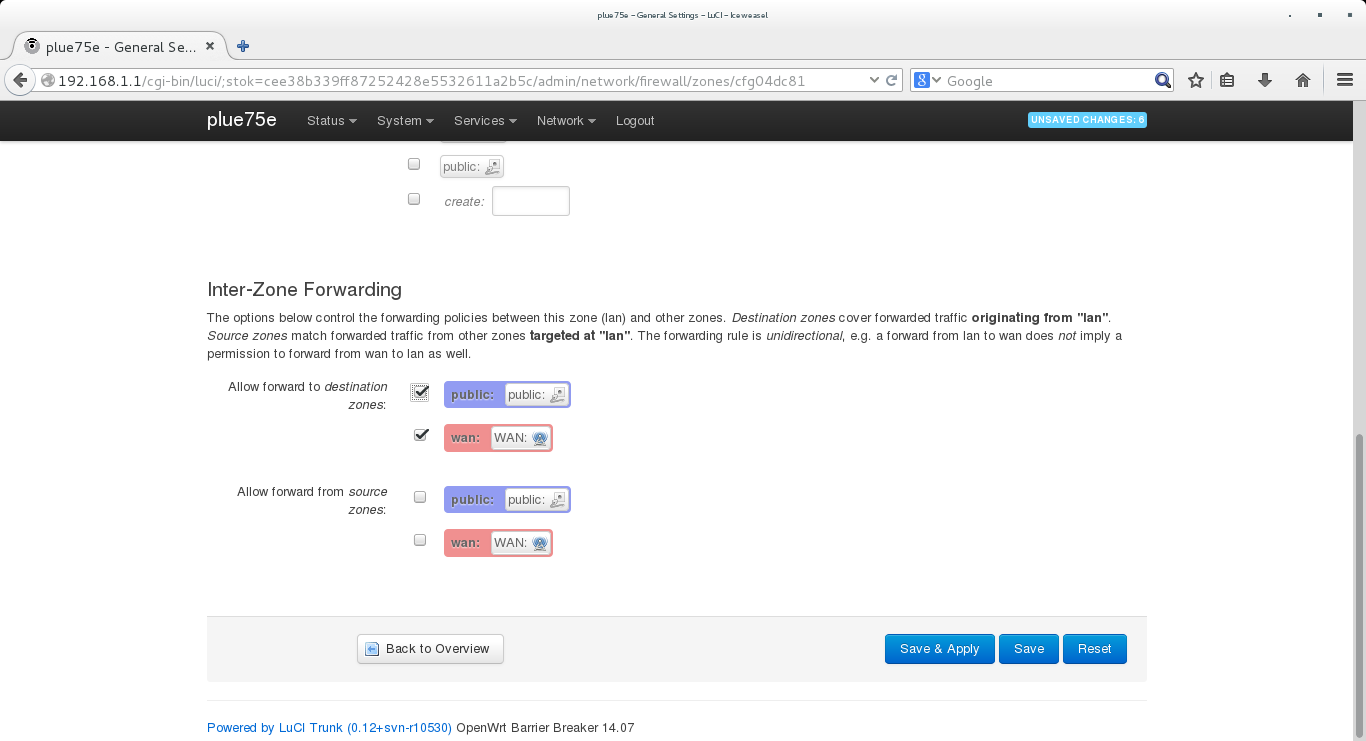Go to the browser home icon

point(1302,81)
